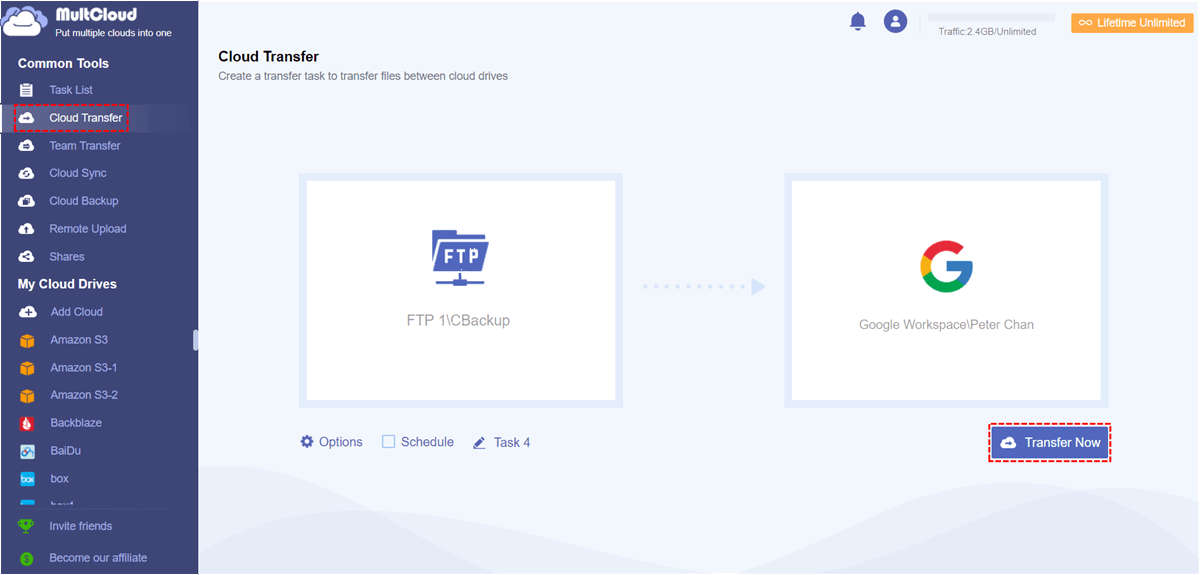Click the MultCloud logo icon
This screenshot has height=575, width=1200.
(x=26, y=22)
